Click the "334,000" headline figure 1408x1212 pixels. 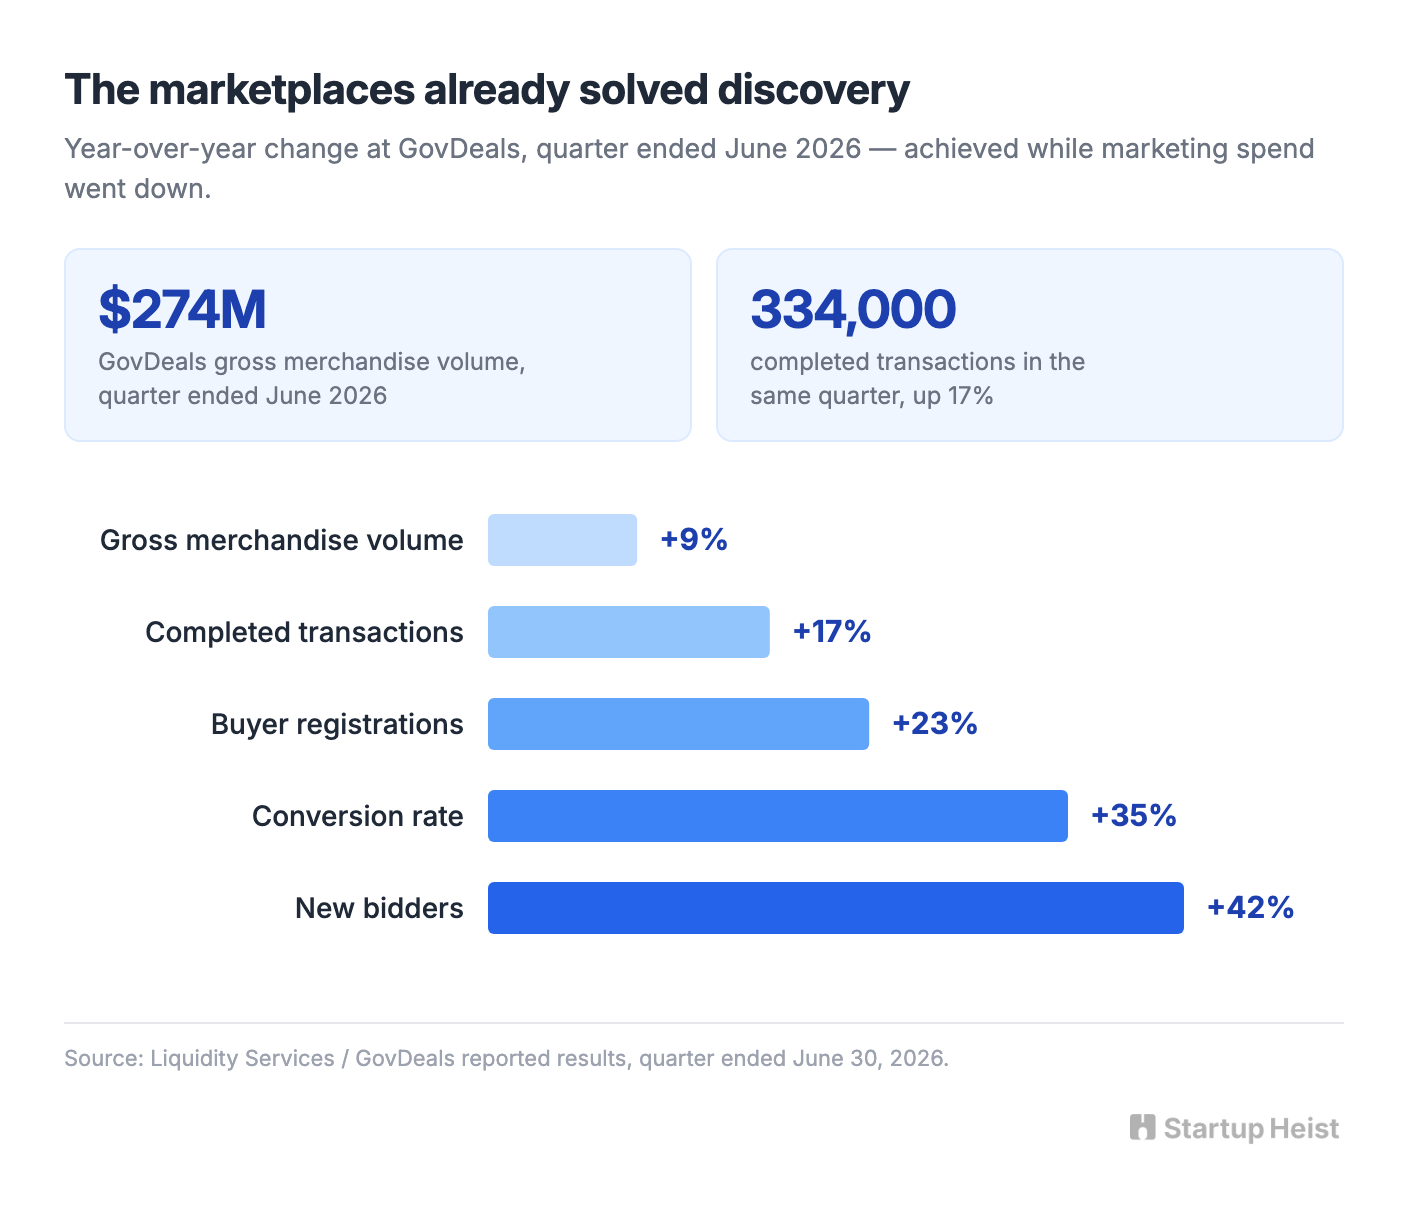pos(853,309)
